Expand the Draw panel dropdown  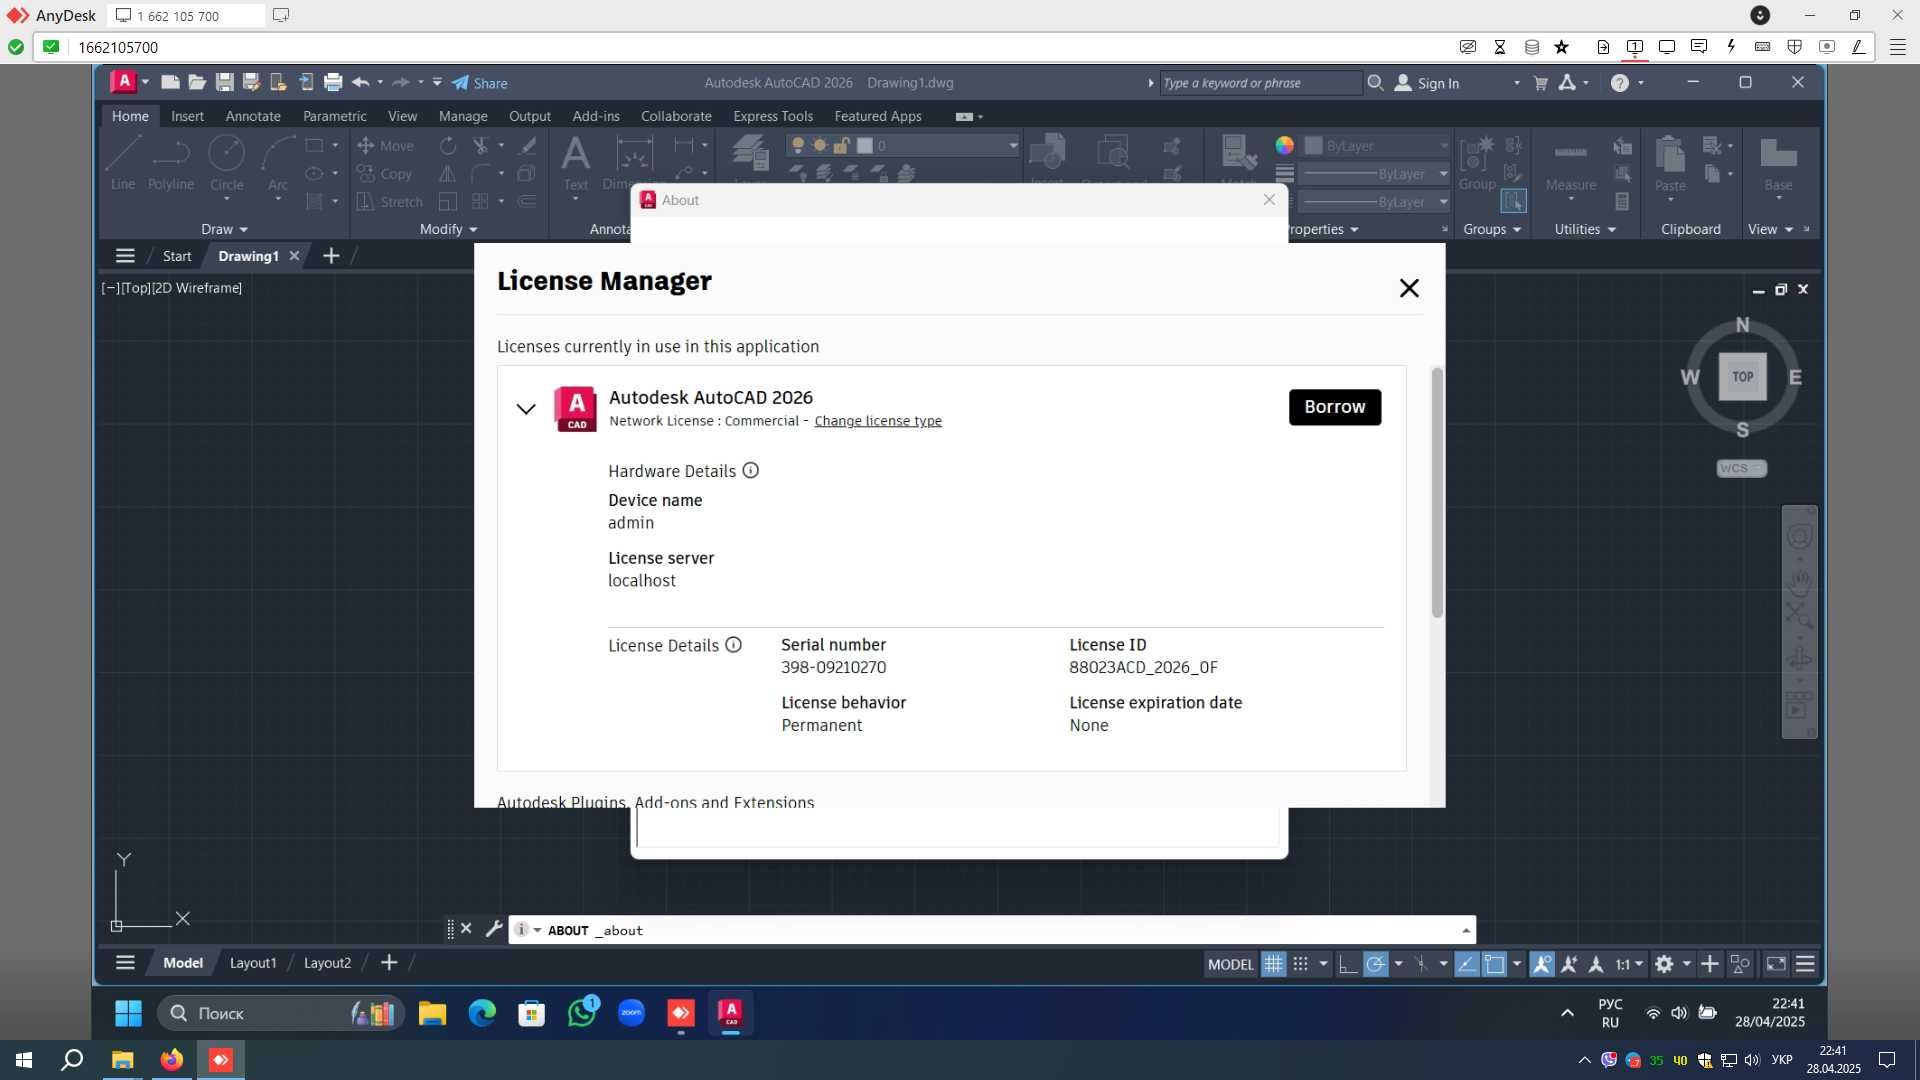224,229
